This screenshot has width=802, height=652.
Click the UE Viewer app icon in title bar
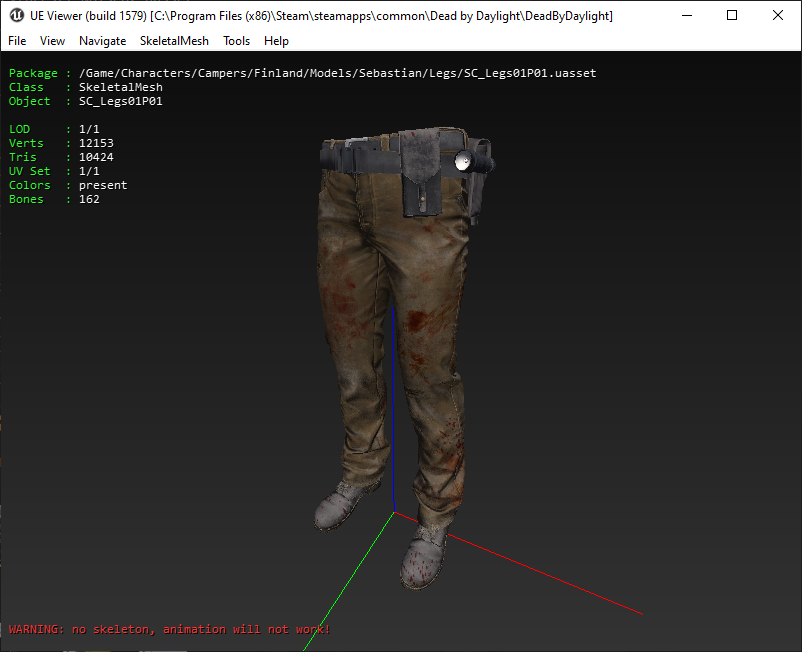click(x=16, y=15)
